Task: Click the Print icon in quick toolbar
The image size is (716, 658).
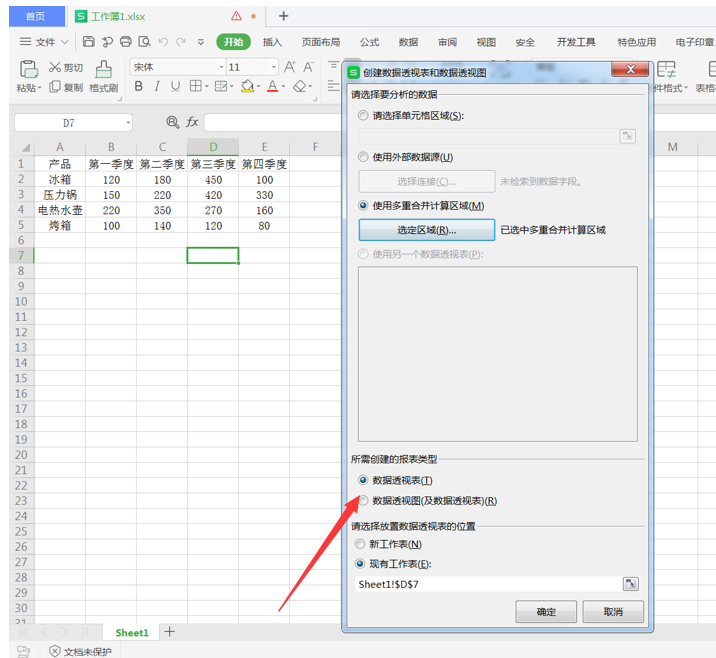Action: (x=126, y=42)
